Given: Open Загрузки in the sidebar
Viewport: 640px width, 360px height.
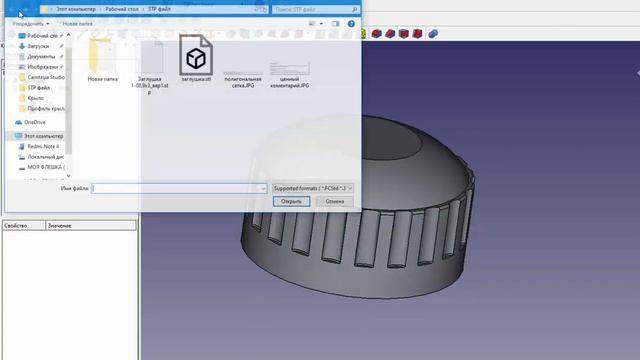Looking at the screenshot, I should tap(38, 46).
